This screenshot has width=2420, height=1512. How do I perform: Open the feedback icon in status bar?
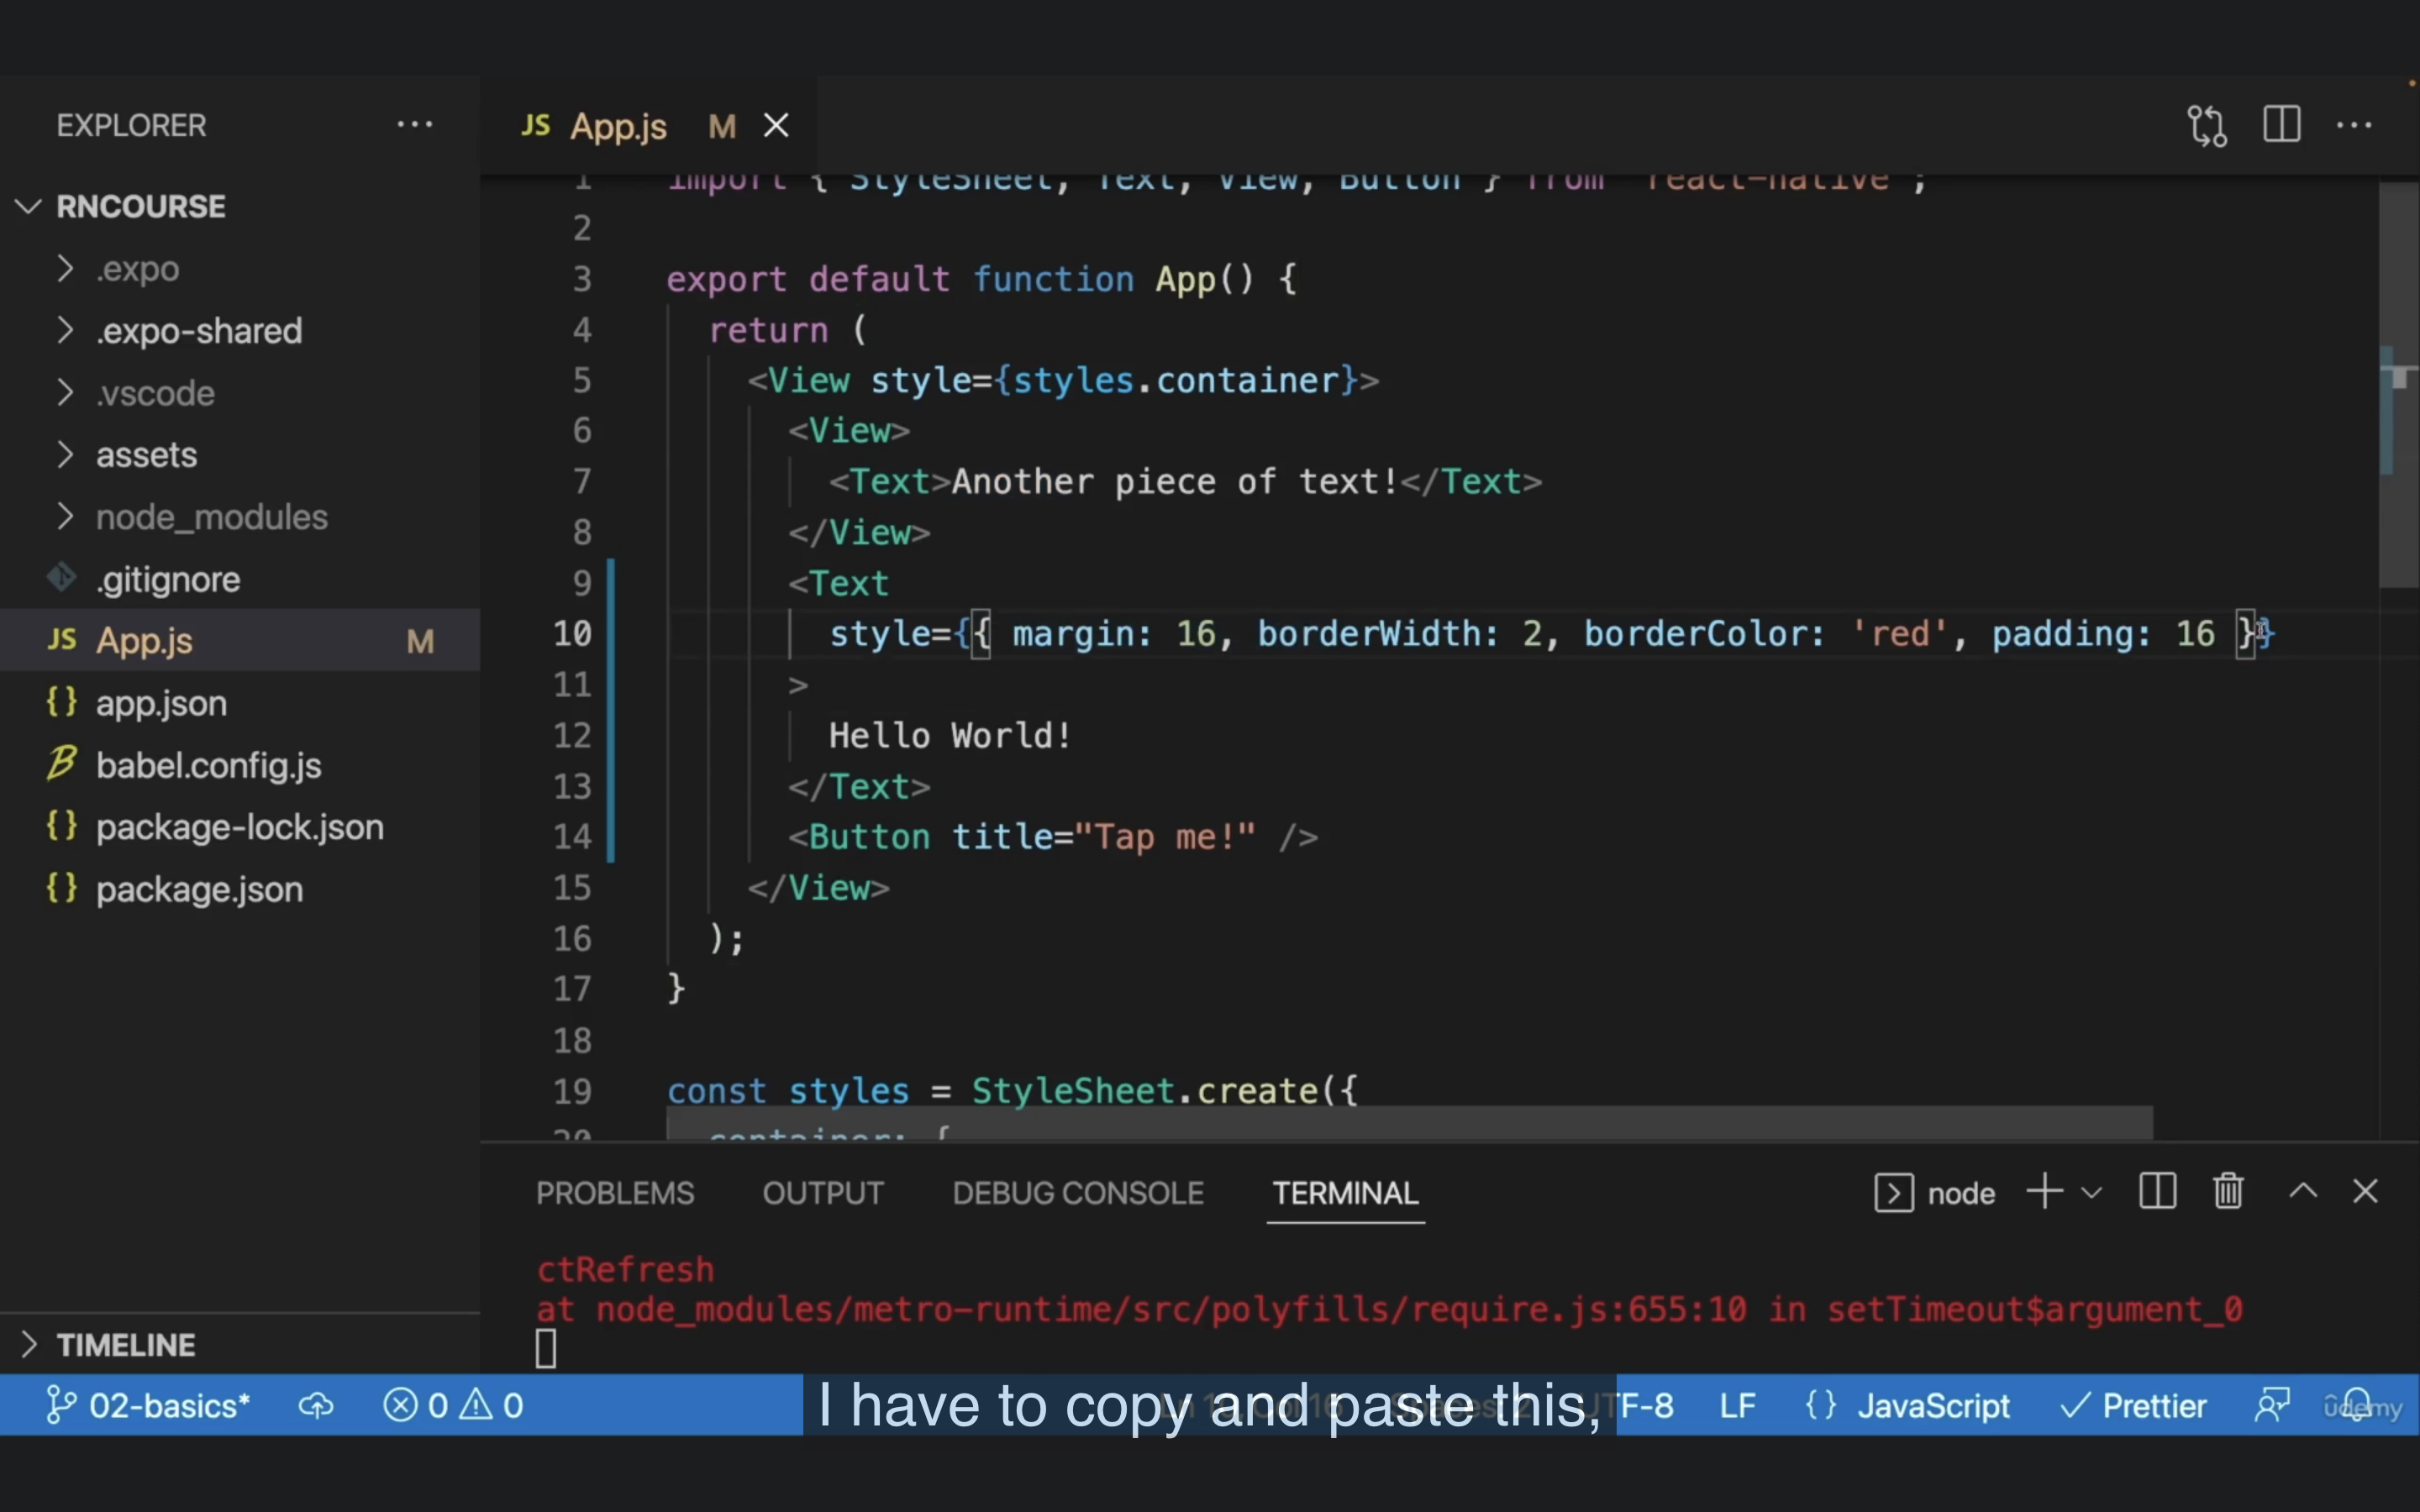click(x=2272, y=1405)
